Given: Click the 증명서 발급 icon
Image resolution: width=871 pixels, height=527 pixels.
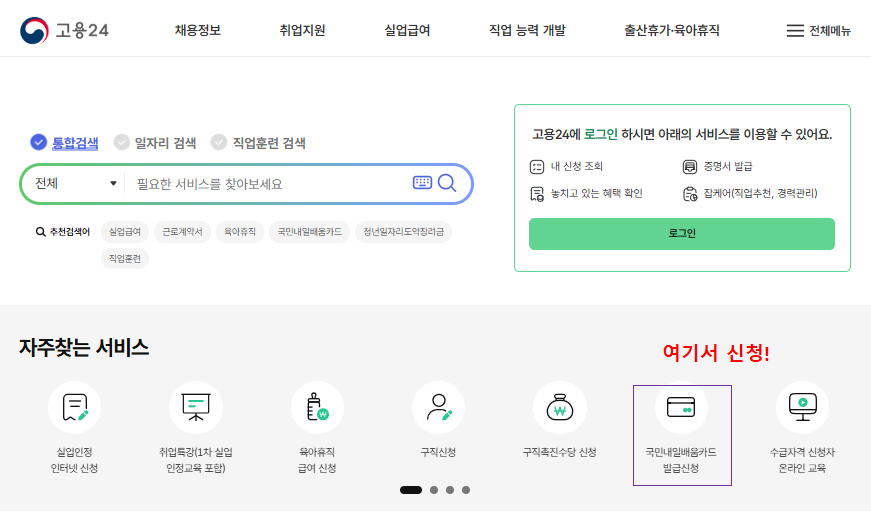Looking at the screenshot, I should pyautogui.click(x=689, y=166).
